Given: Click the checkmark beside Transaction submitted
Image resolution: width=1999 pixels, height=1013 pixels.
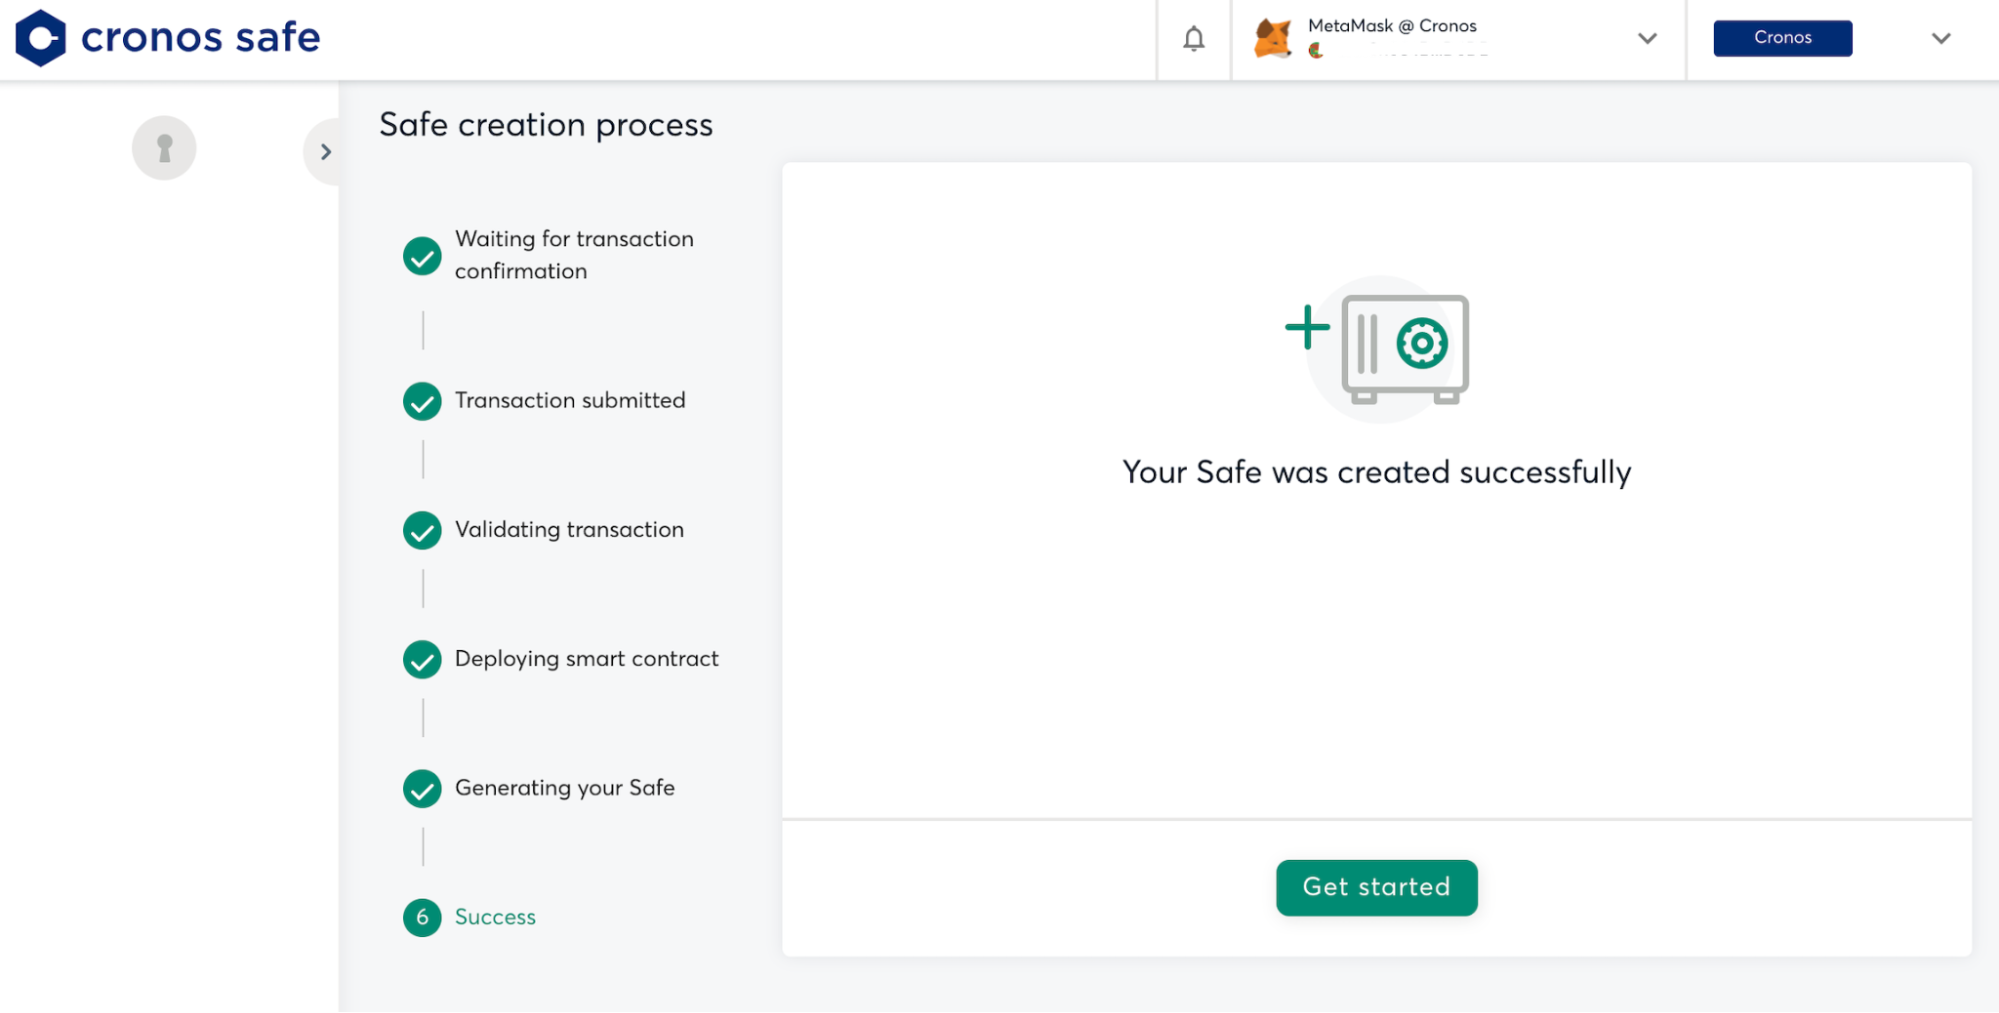Looking at the screenshot, I should [422, 401].
